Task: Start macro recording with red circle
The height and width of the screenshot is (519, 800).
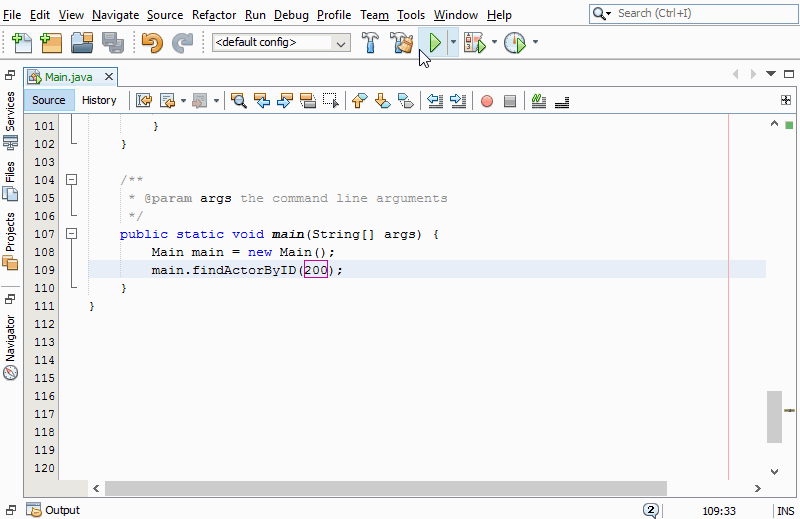Action: pos(487,100)
